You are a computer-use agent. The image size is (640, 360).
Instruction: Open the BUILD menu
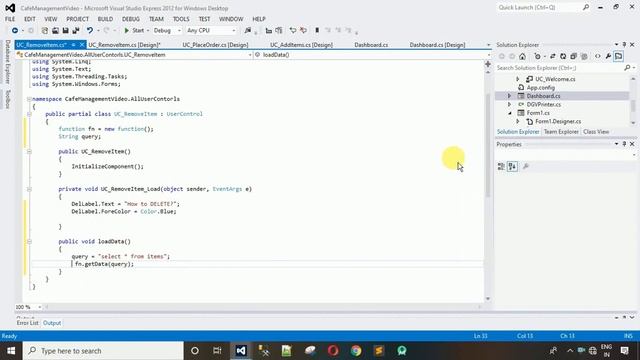point(105,19)
